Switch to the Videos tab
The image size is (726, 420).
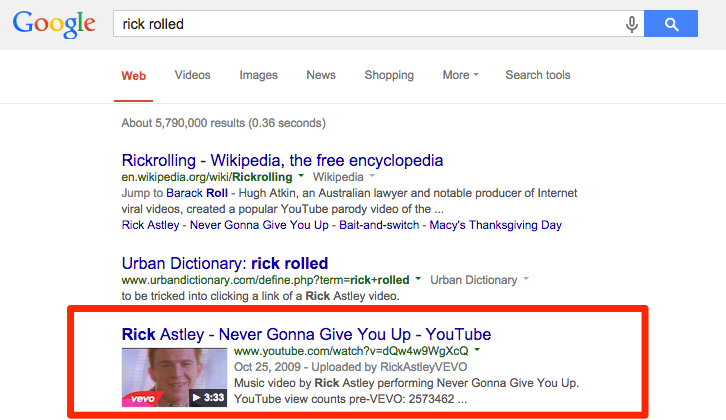coord(192,75)
